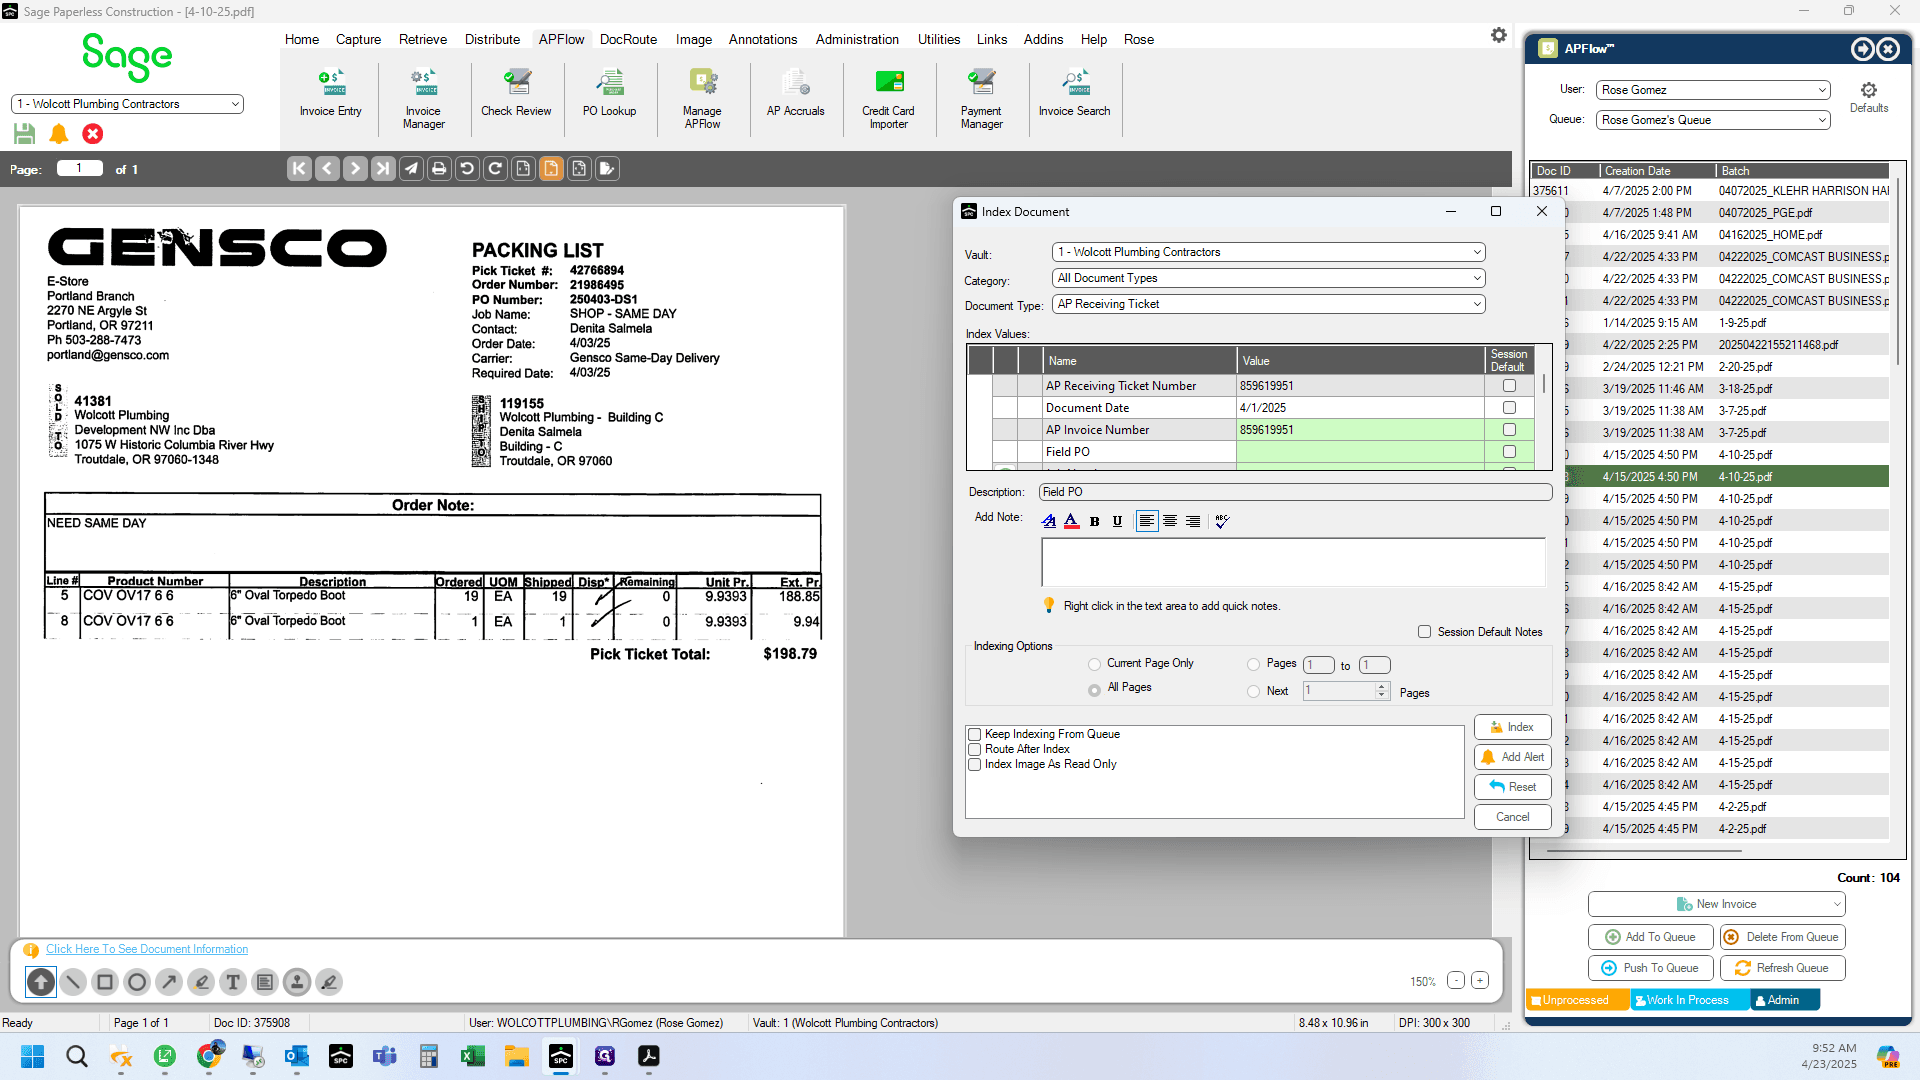This screenshot has width=1920, height=1080.
Task: Enable Route After Index
Action: click(974, 749)
